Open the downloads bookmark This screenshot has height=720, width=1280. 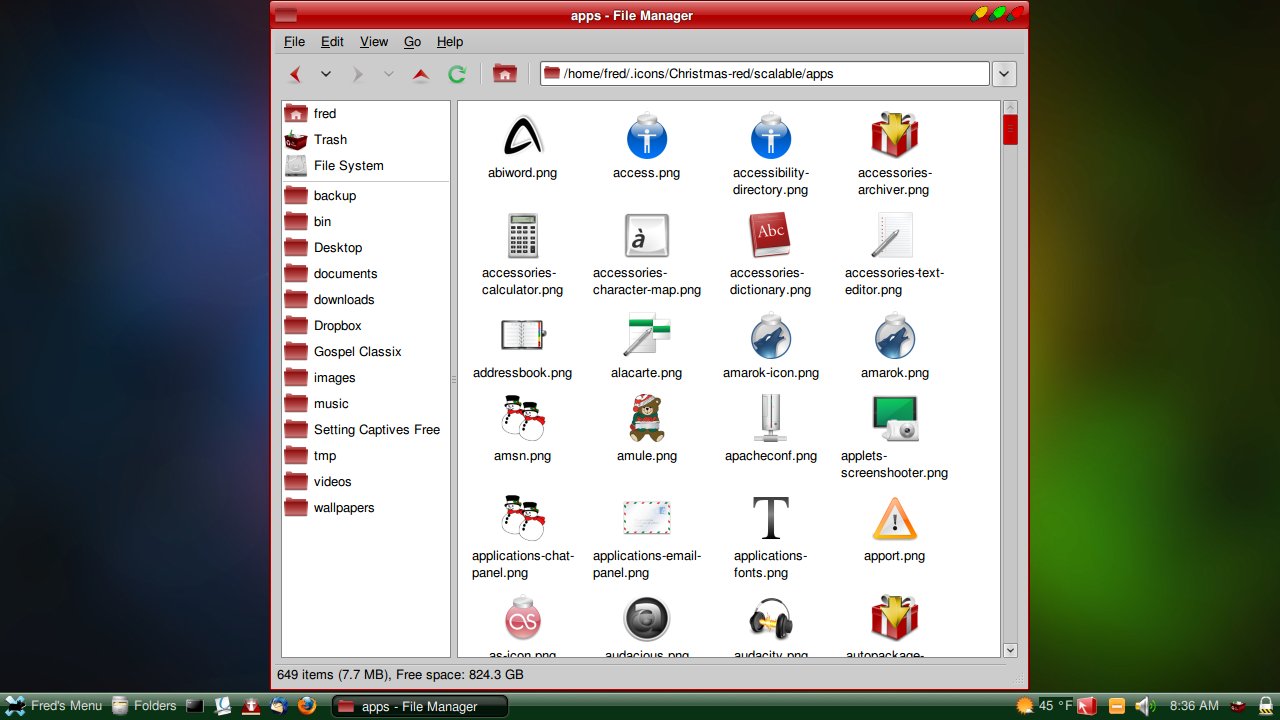366,300
